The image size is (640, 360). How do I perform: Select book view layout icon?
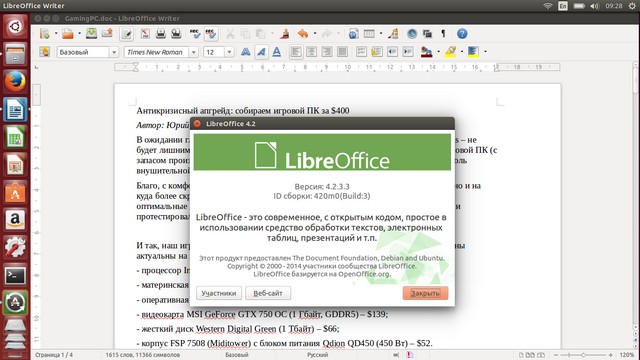[x=541, y=355]
